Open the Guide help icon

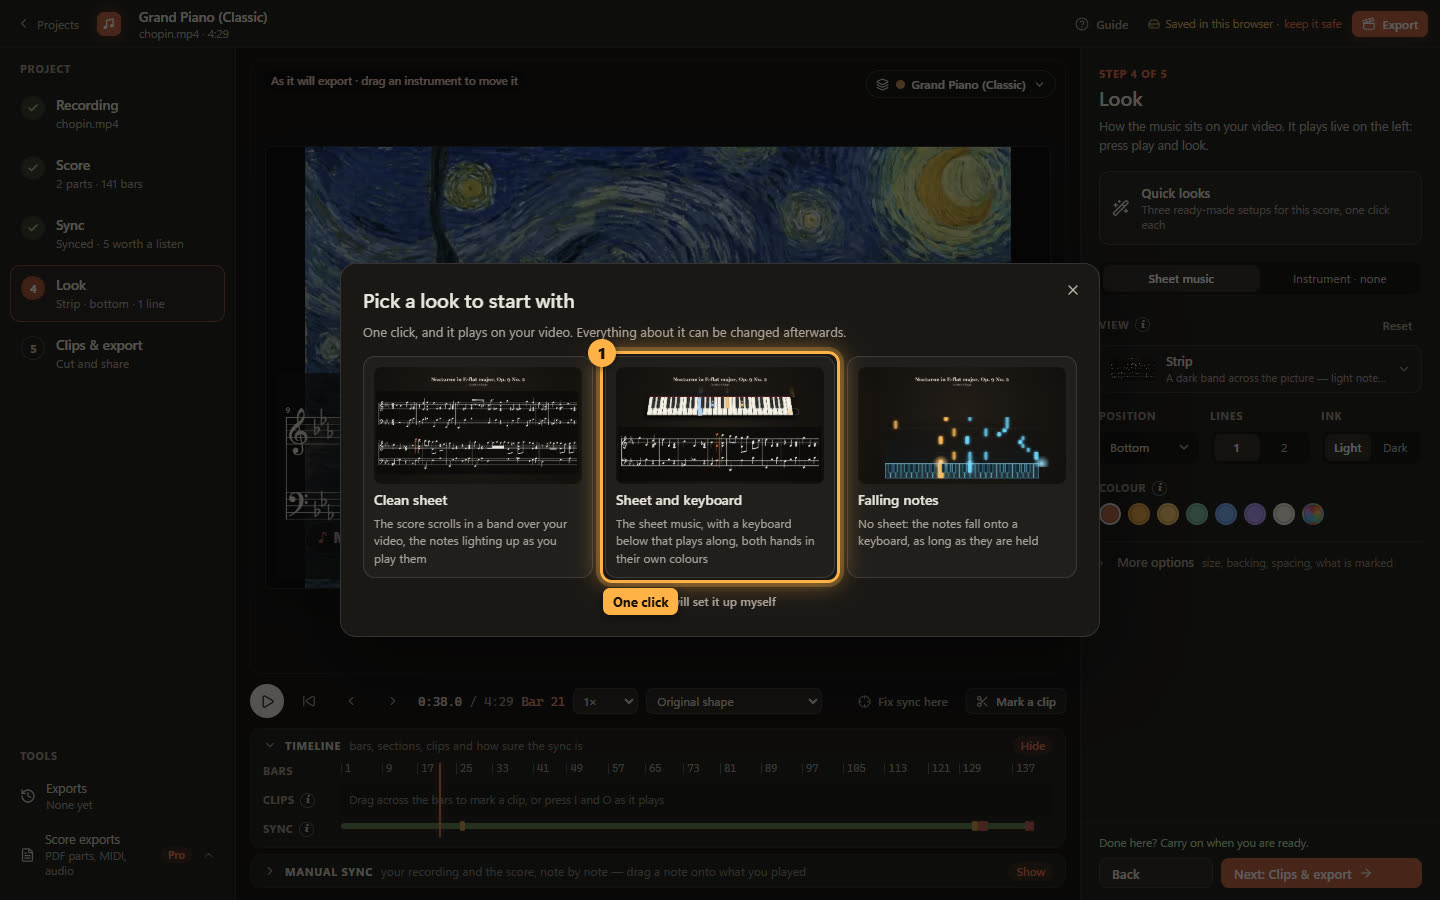tap(1081, 24)
